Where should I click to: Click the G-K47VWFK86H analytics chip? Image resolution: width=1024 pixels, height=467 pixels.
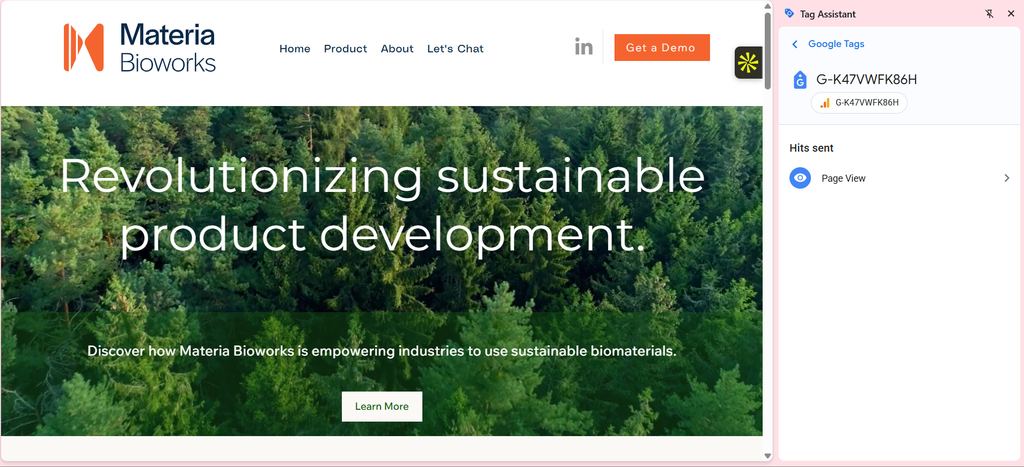point(859,103)
